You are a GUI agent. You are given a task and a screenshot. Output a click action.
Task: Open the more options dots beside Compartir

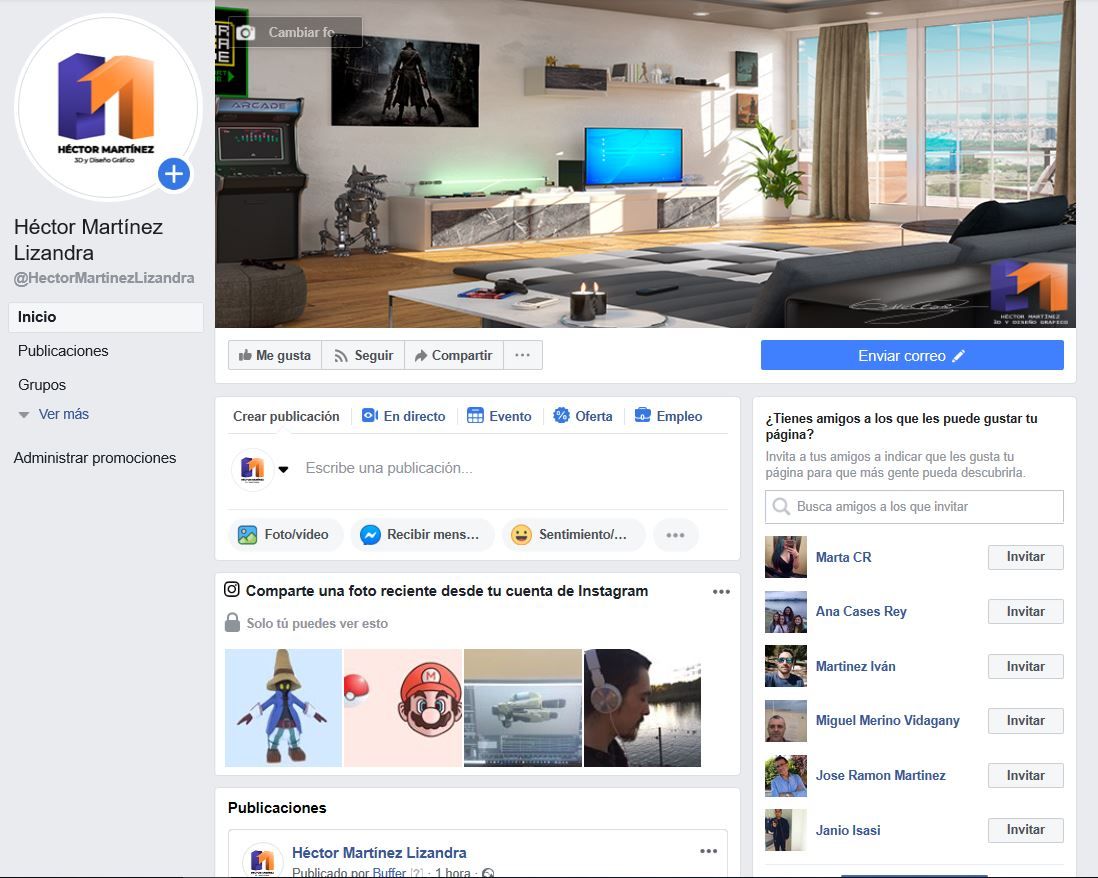click(522, 355)
